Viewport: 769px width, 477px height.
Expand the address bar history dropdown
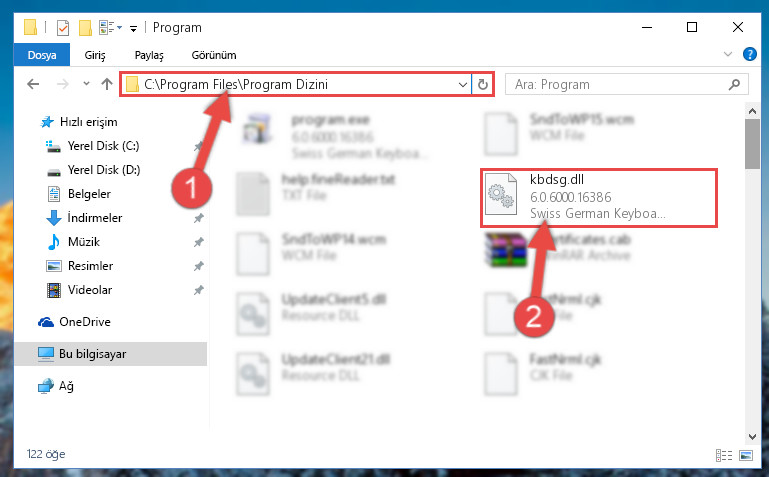(462, 84)
